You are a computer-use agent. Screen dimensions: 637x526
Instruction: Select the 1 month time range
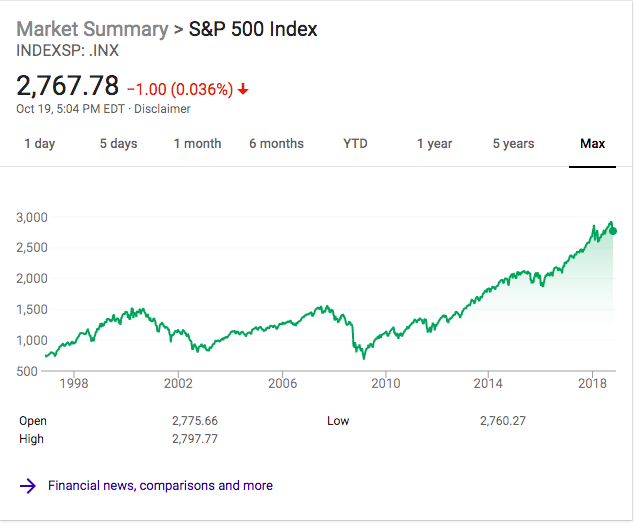pos(197,144)
